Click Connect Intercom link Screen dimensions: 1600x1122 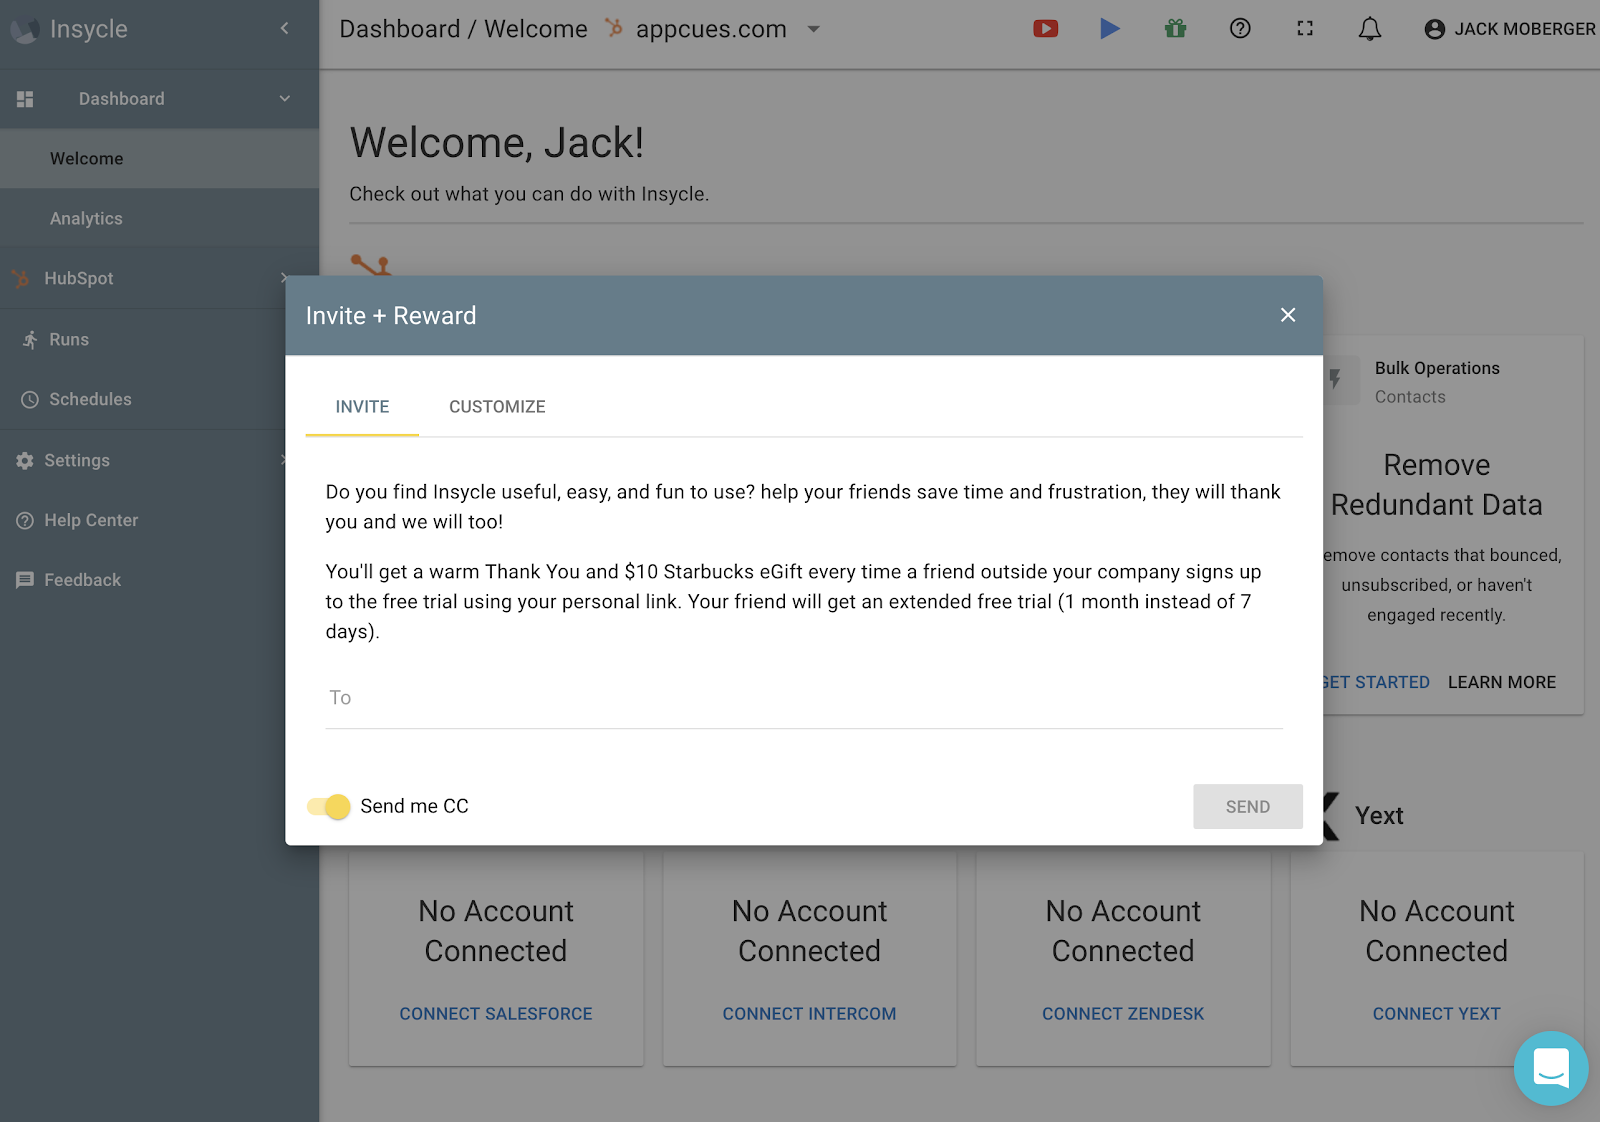tap(809, 1014)
